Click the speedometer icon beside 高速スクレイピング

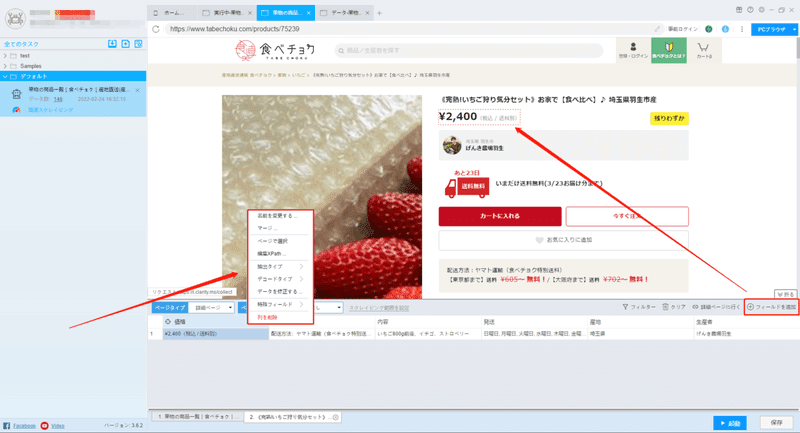17,110
